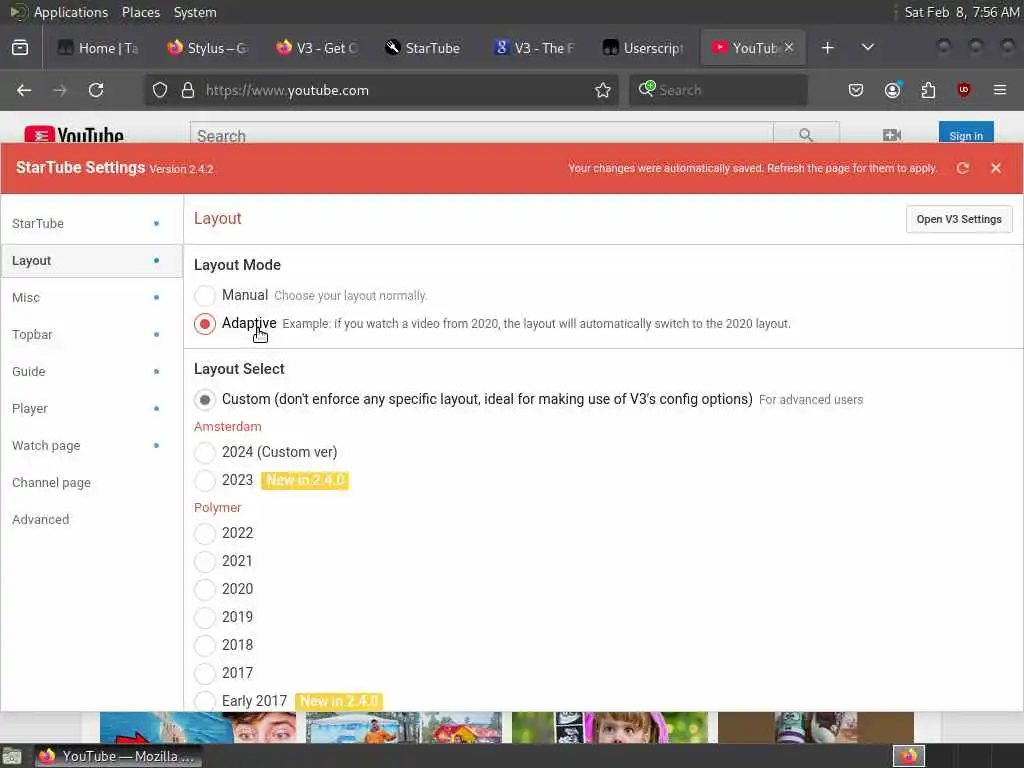
Task: Click the YouTube search magnifier button
Action: click(x=806, y=134)
